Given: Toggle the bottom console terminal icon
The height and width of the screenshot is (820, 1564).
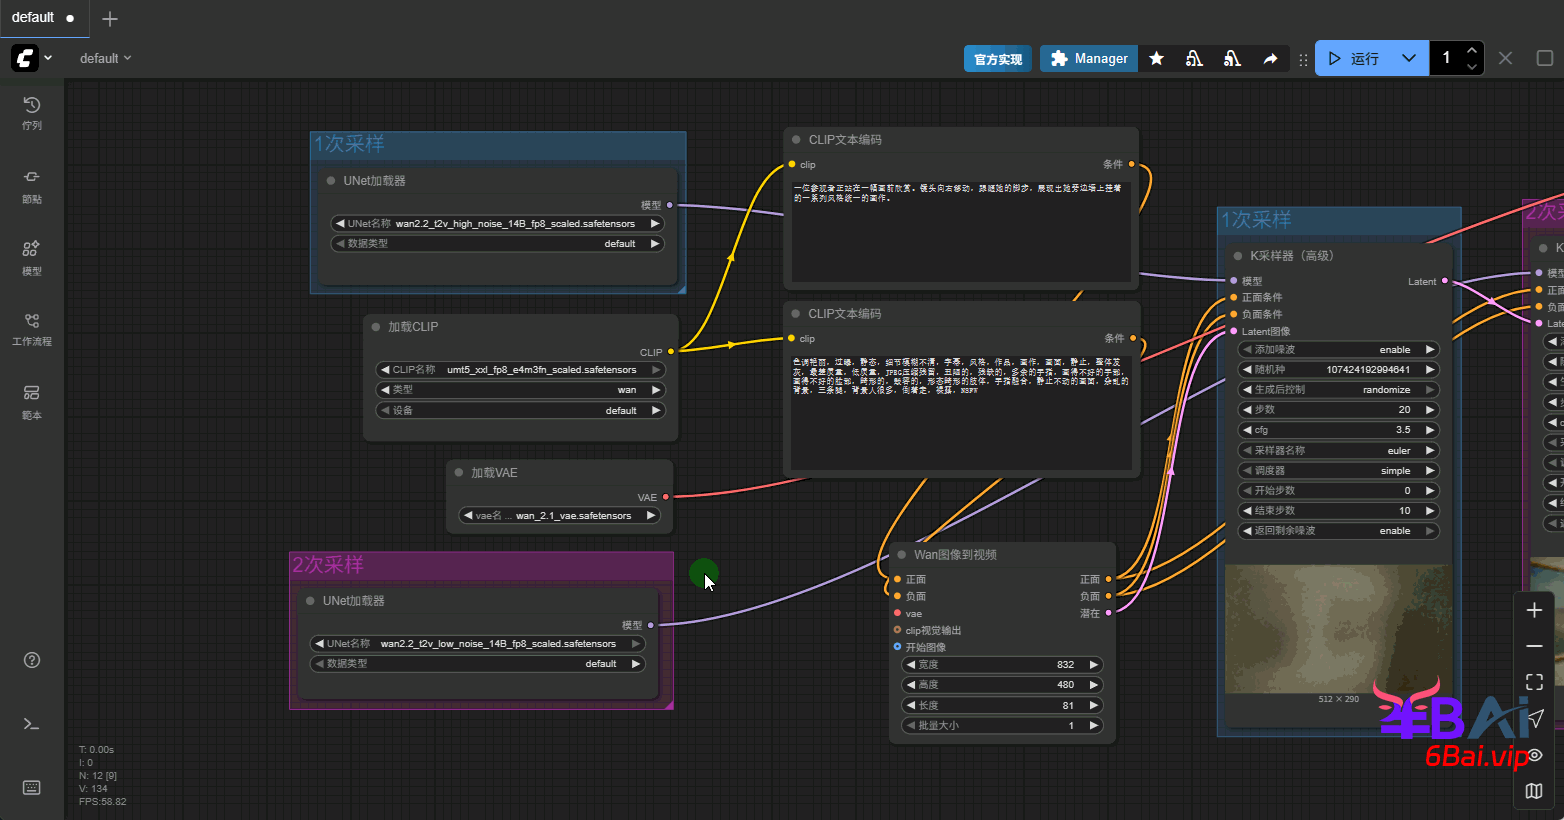Looking at the screenshot, I should (32, 723).
